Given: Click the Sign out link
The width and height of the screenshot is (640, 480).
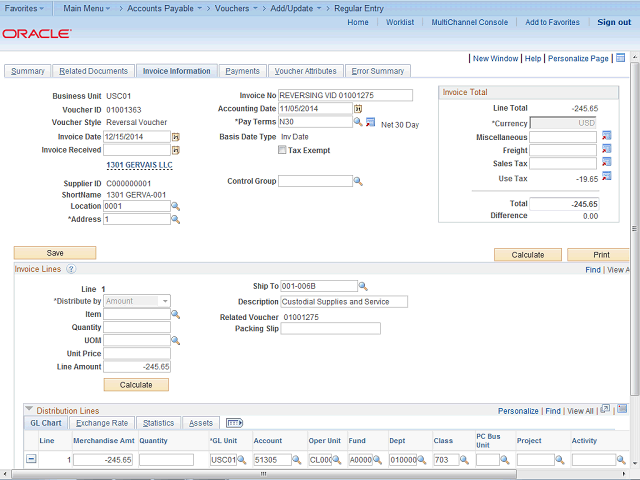Looking at the screenshot, I should [x=613, y=22].
